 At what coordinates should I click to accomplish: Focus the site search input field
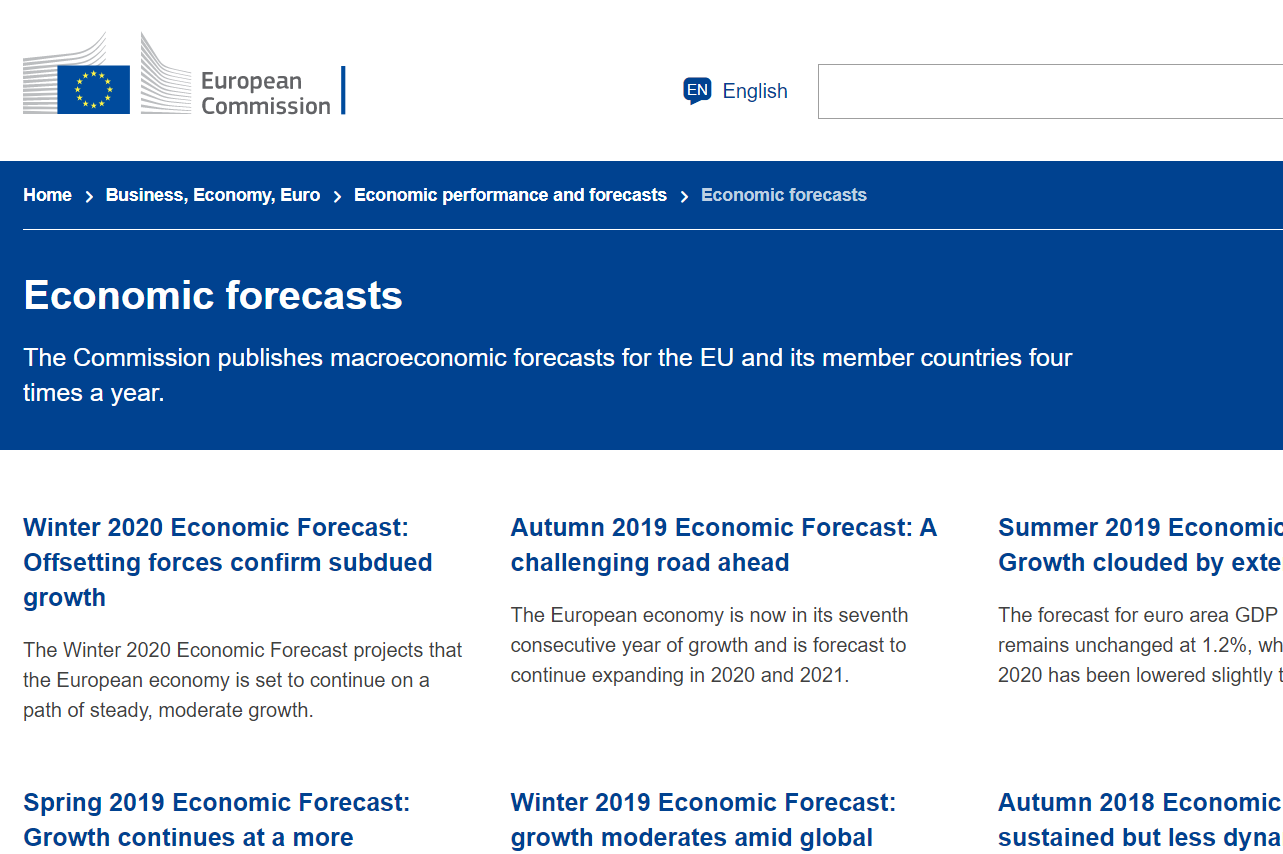[x=1050, y=91]
